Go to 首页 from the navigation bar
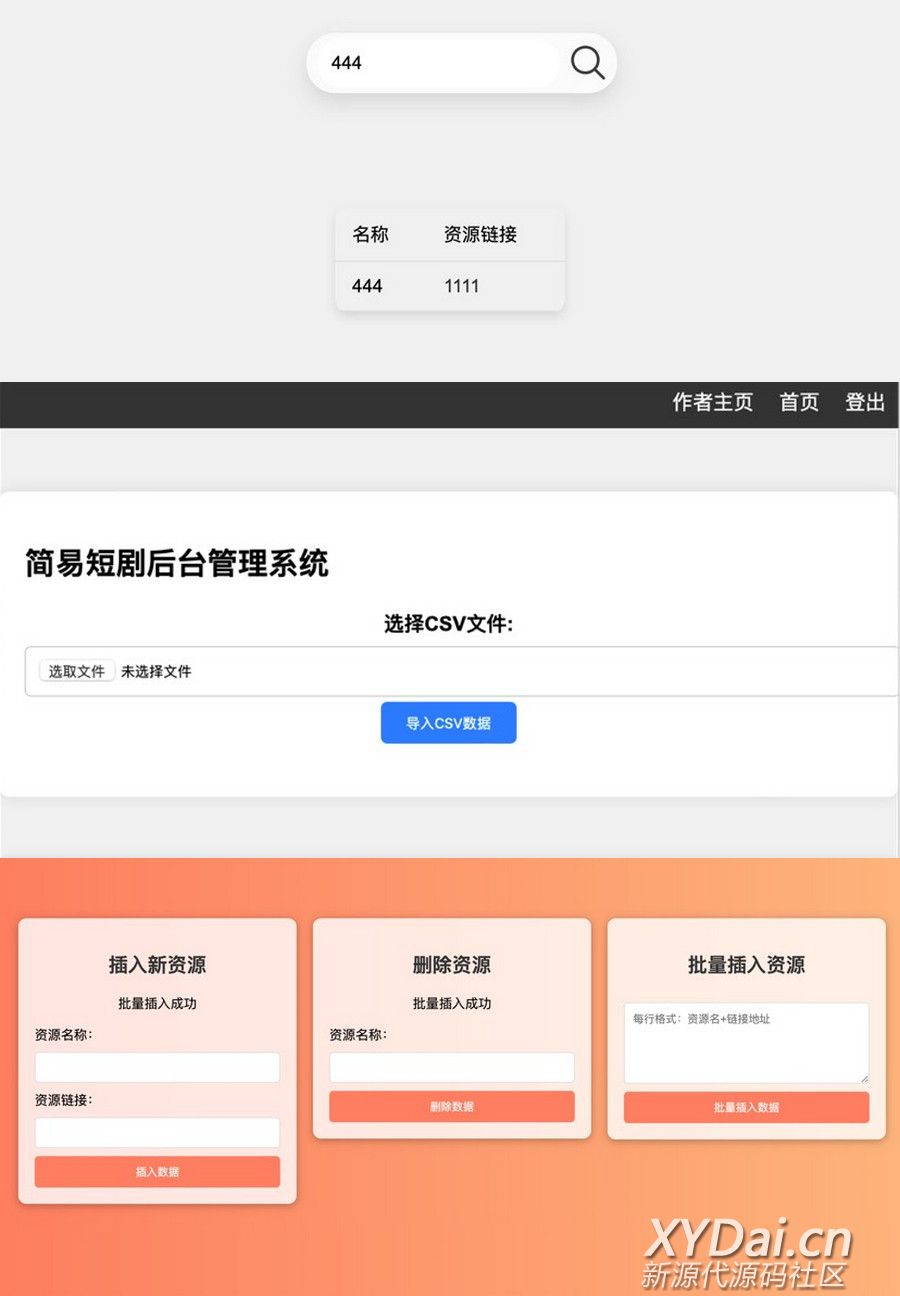900x1296 pixels. [799, 402]
